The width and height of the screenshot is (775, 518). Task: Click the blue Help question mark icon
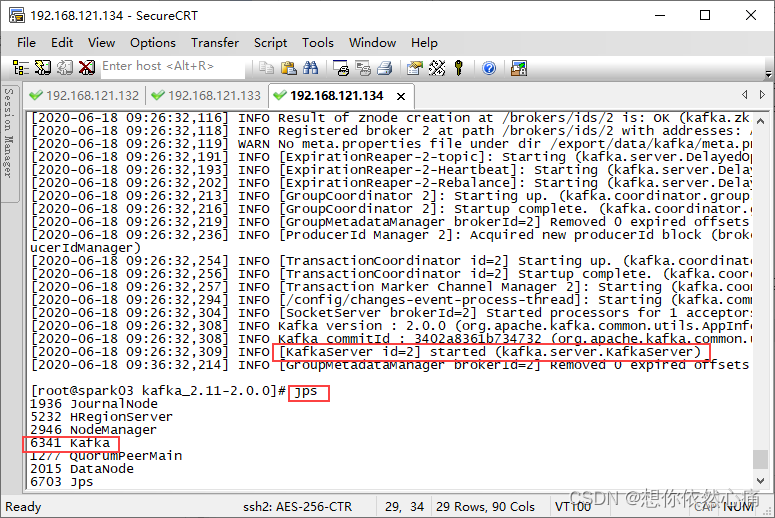click(x=489, y=68)
